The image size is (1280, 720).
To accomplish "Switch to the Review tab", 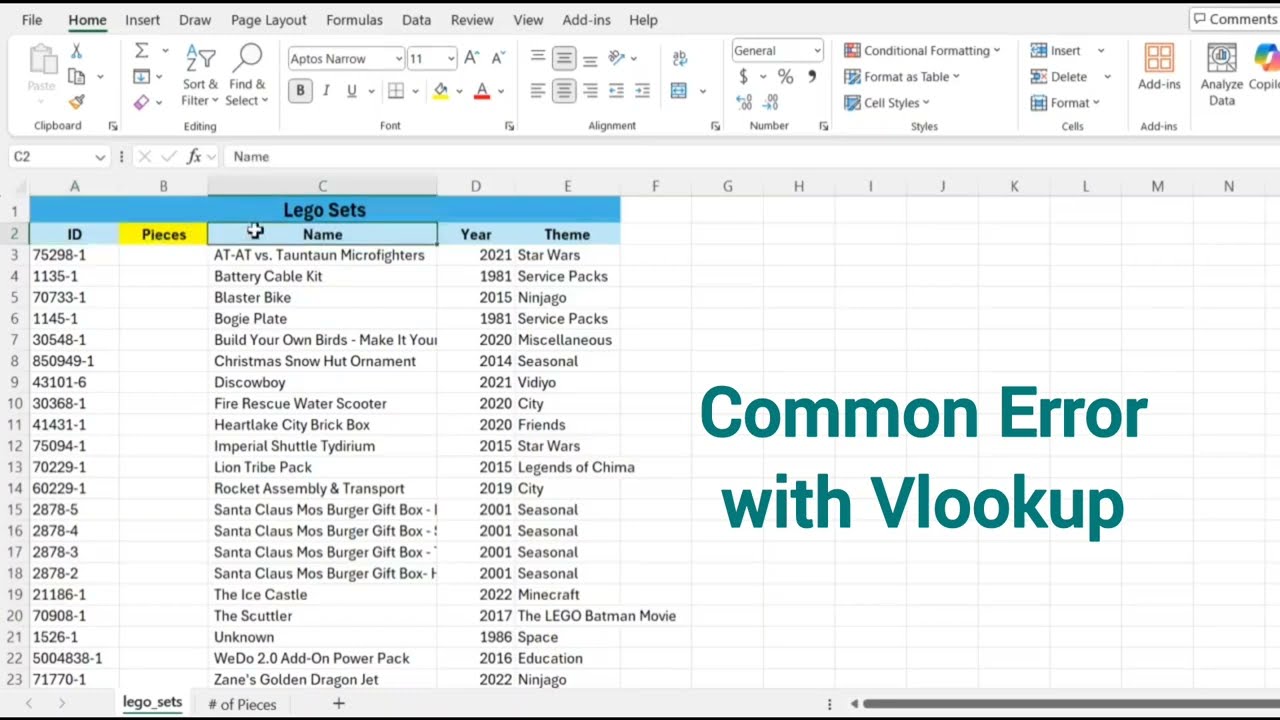I will pyautogui.click(x=472, y=20).
